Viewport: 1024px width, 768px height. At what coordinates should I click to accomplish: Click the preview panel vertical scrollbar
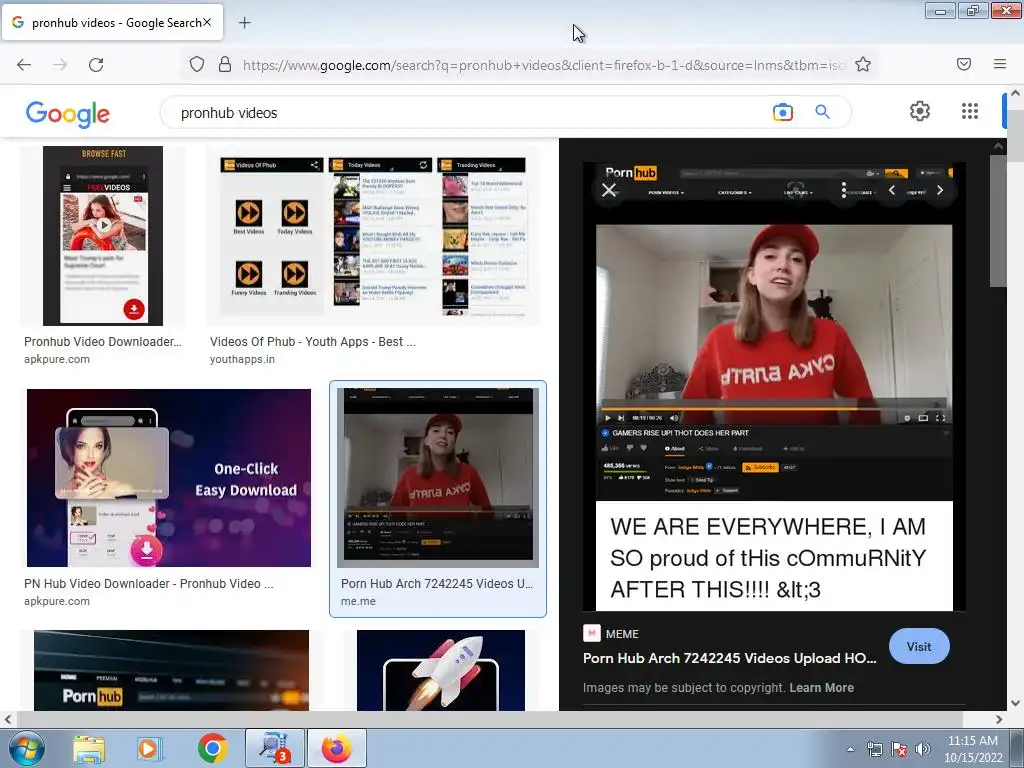click(997, 221)
